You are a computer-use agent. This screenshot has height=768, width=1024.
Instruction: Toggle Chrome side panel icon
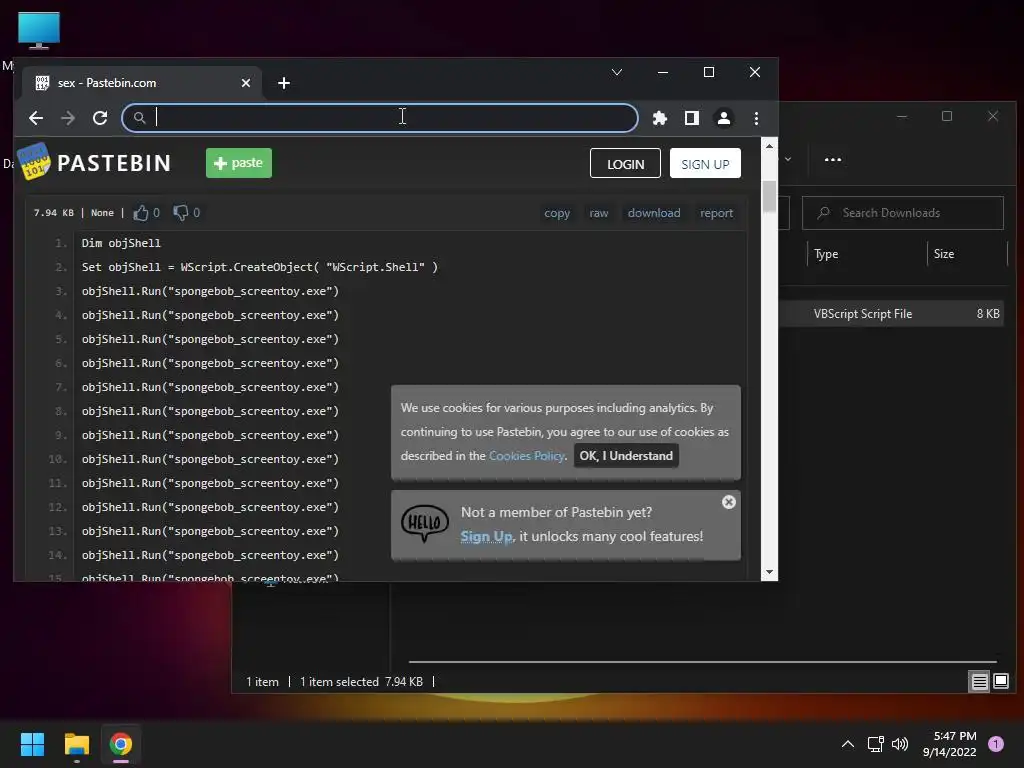(x=692, y=118)
